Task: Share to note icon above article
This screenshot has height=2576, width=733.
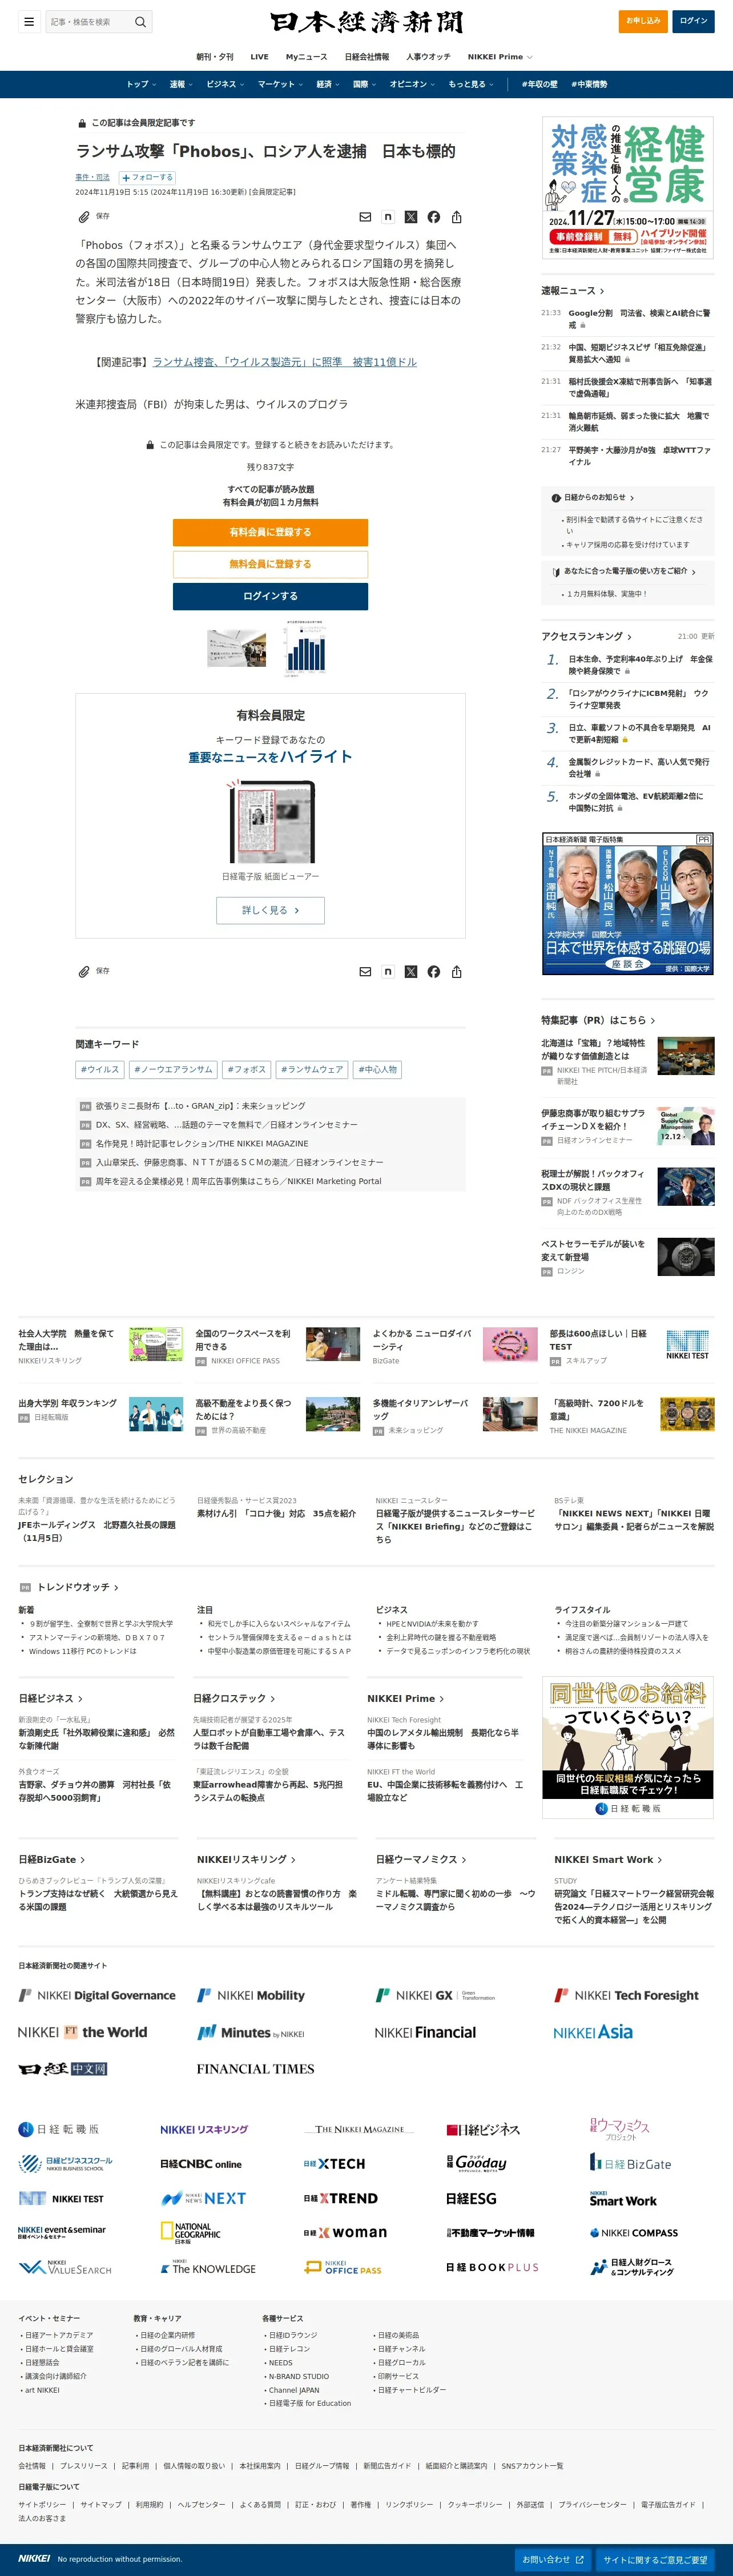Action: point(388,217)
